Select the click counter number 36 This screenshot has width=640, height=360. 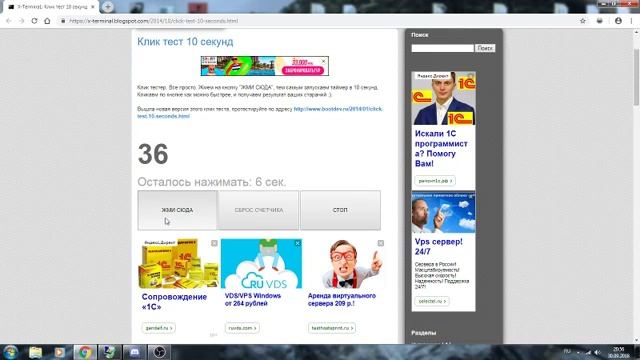click(x=153, y=154)
